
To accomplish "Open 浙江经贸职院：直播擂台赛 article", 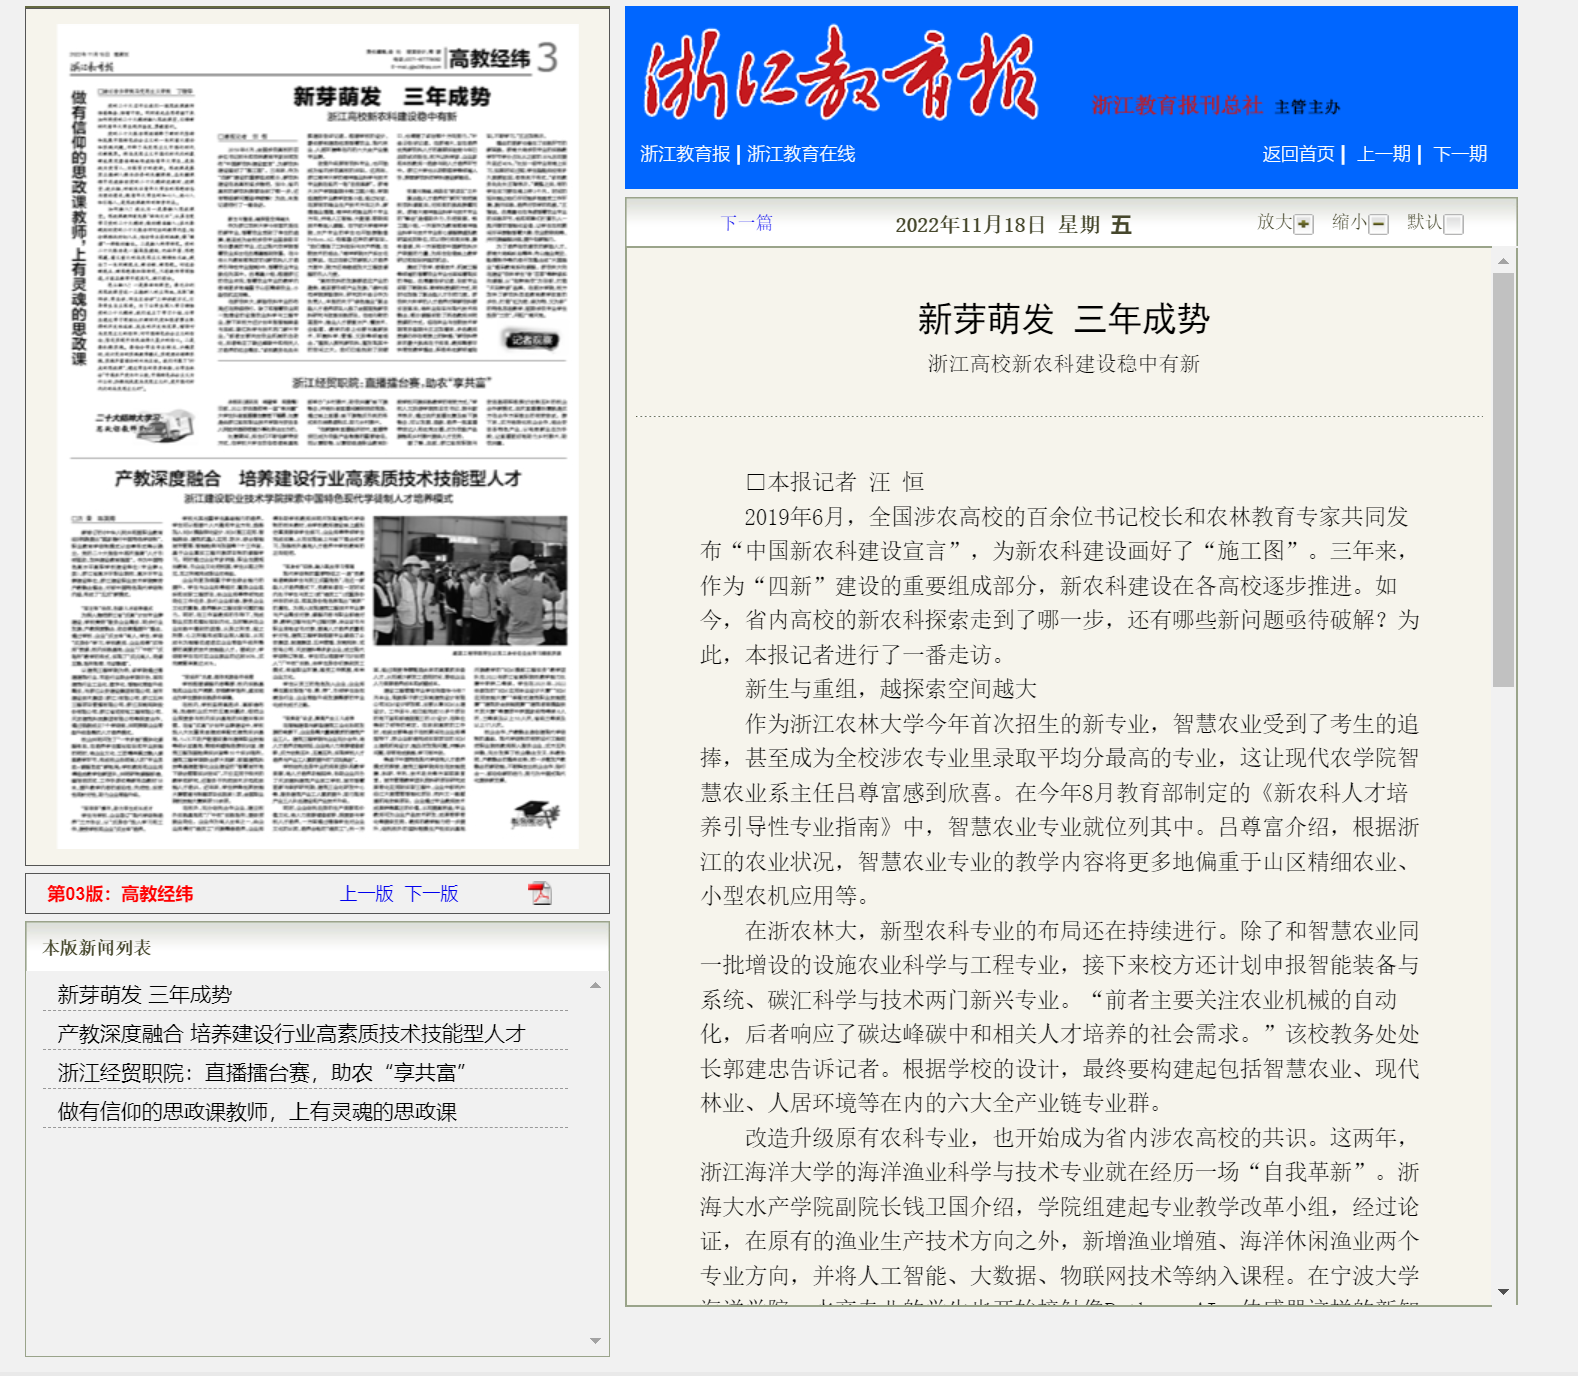I will pos(261,1072).
